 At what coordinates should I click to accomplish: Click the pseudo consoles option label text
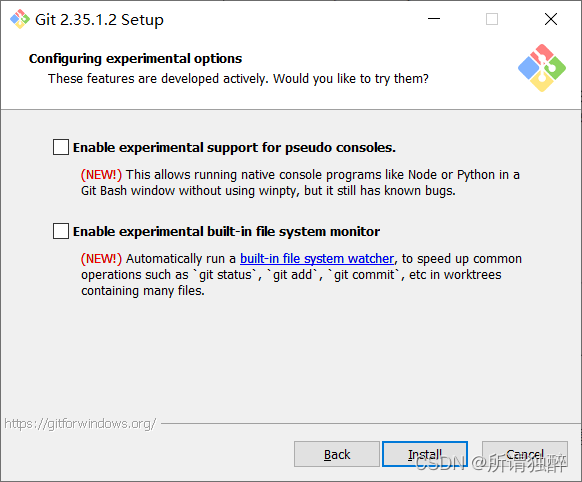pyautogui.click(x=234, y=148)
